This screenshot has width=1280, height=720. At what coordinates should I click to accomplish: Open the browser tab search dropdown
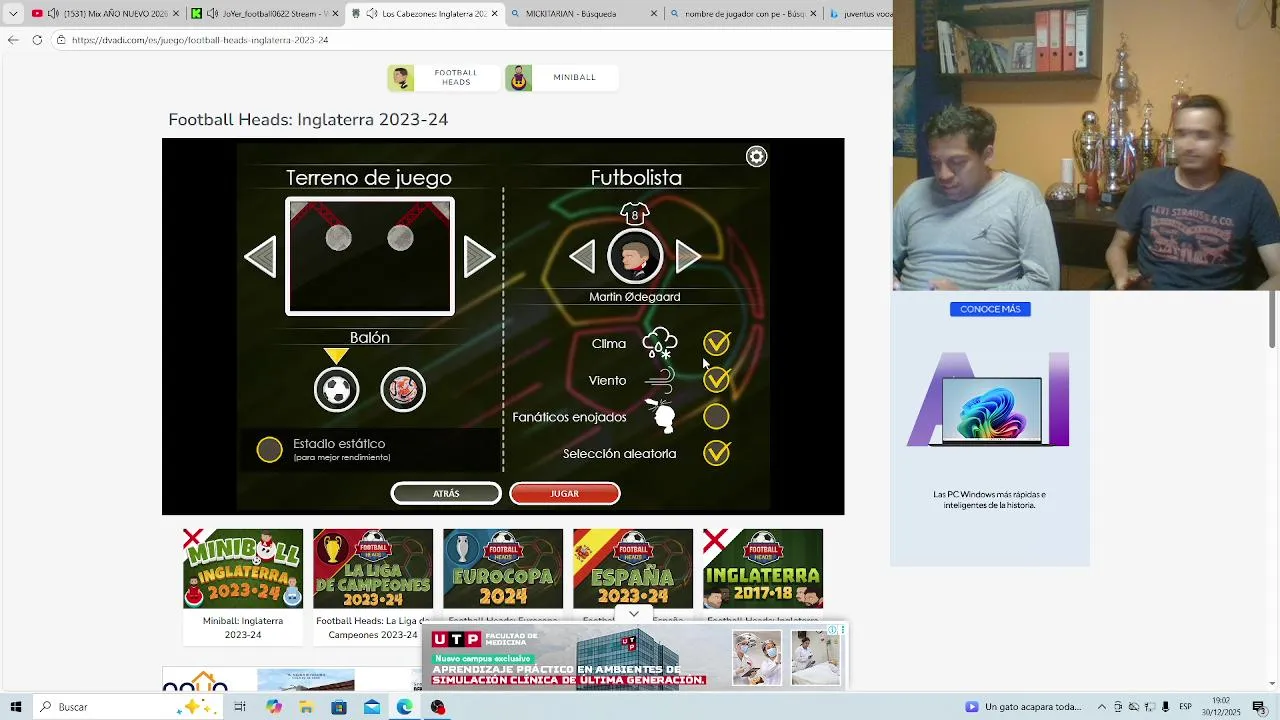click(13, 13)
